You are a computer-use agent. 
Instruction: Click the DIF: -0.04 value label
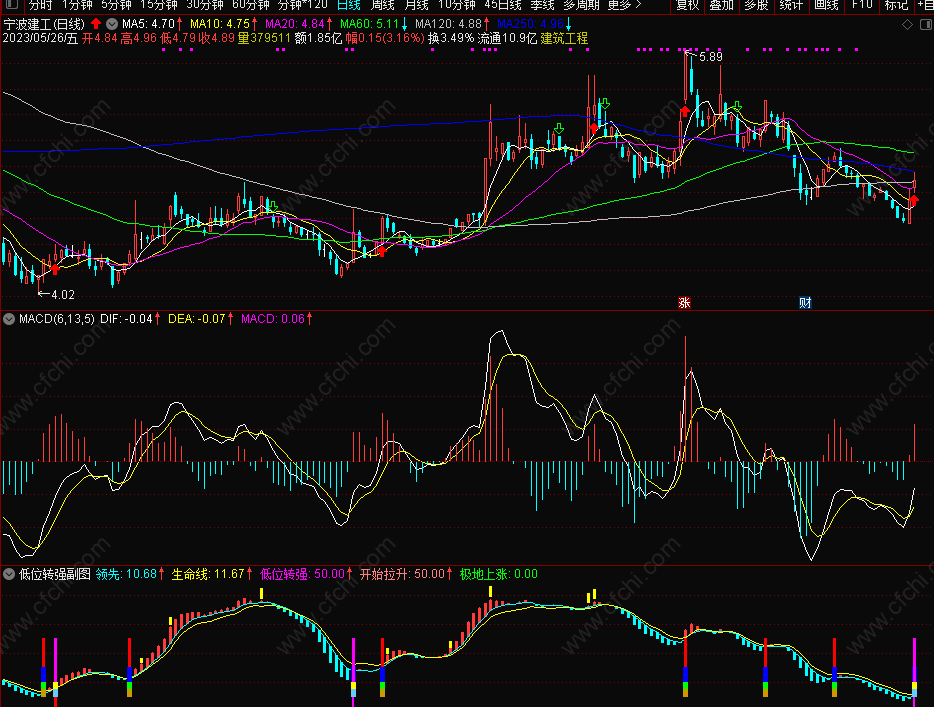point(126,319)
